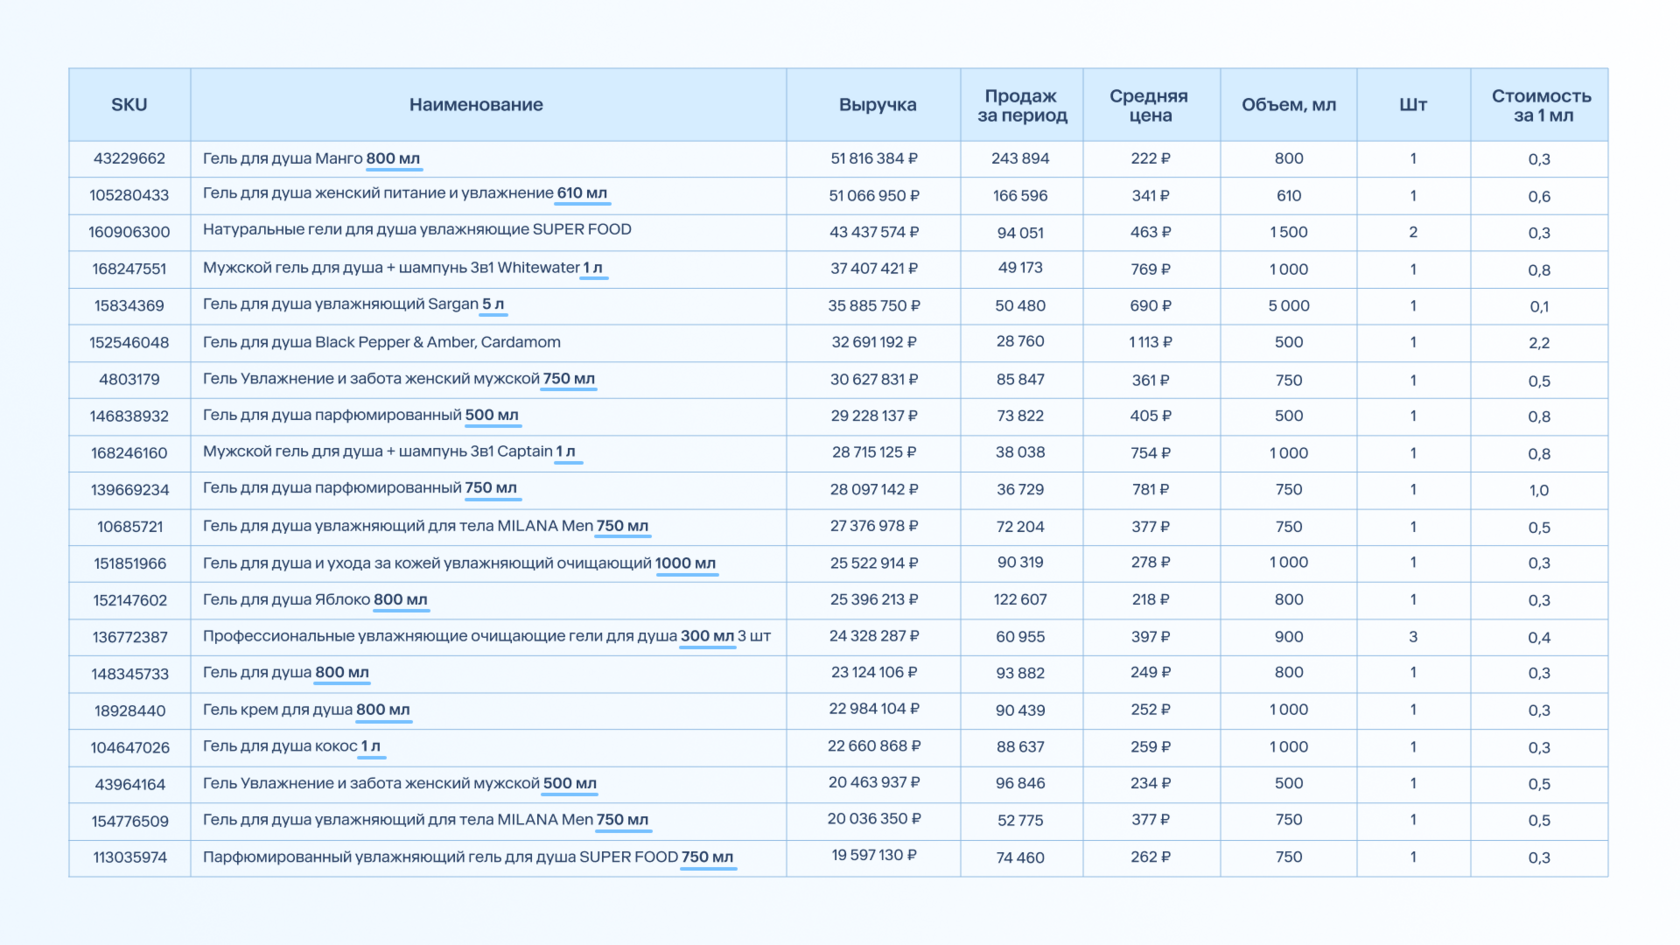Click revenue value 32 691 192 ₽

[874, 342]
